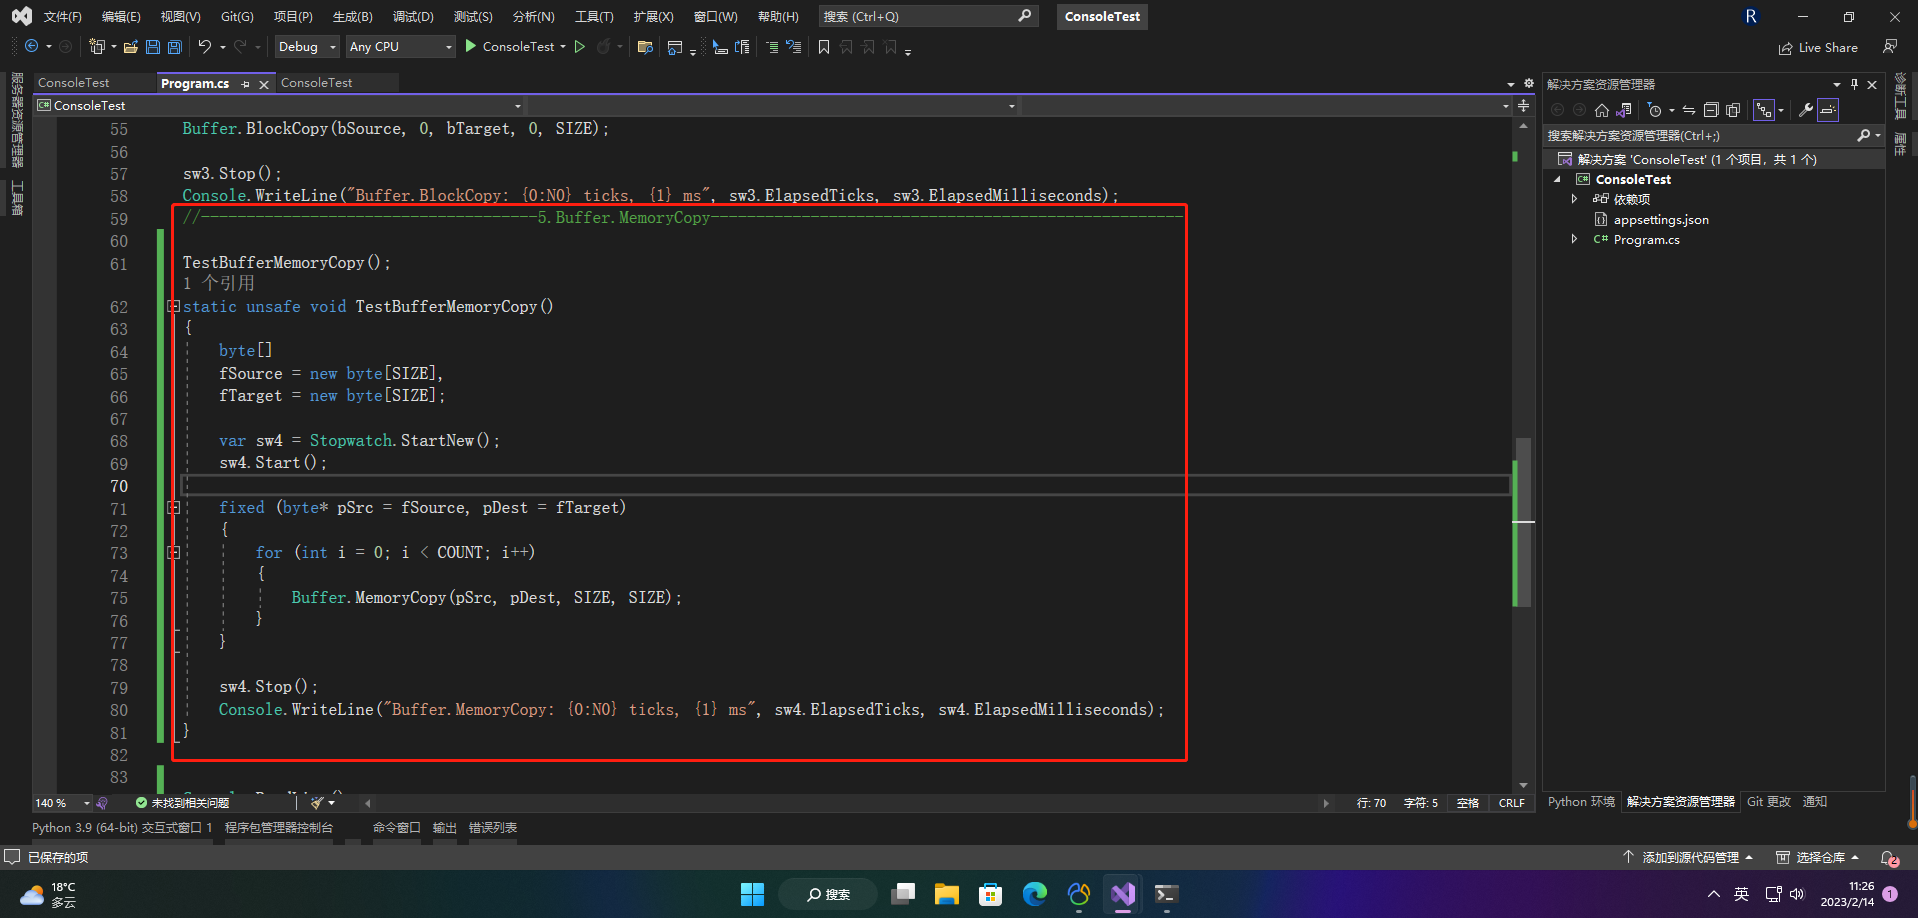Collapse the for loop outline at line 73
Viewport: 1918px width, 918px height.
point(174,552)
